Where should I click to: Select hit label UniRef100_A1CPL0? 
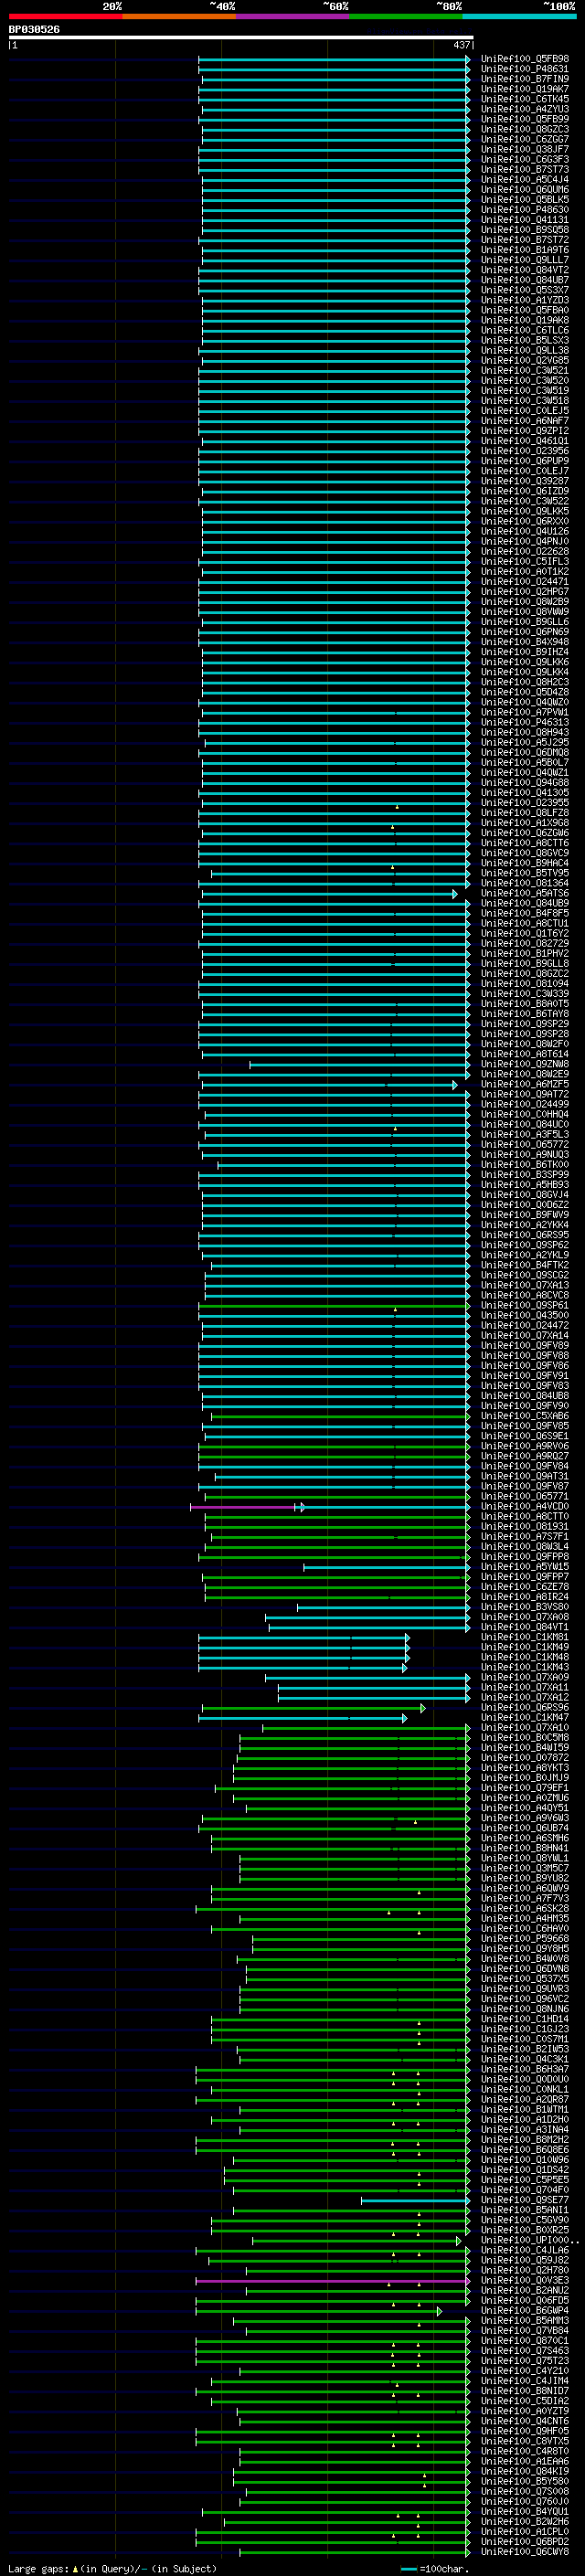pyautogui.click(x=525, y=2531)
